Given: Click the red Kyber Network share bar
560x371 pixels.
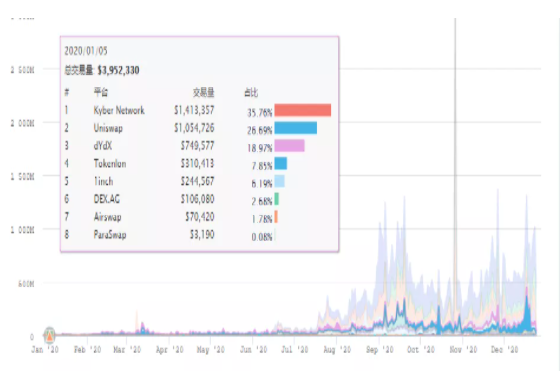Looking at the screenshot, I should (303, 110).
